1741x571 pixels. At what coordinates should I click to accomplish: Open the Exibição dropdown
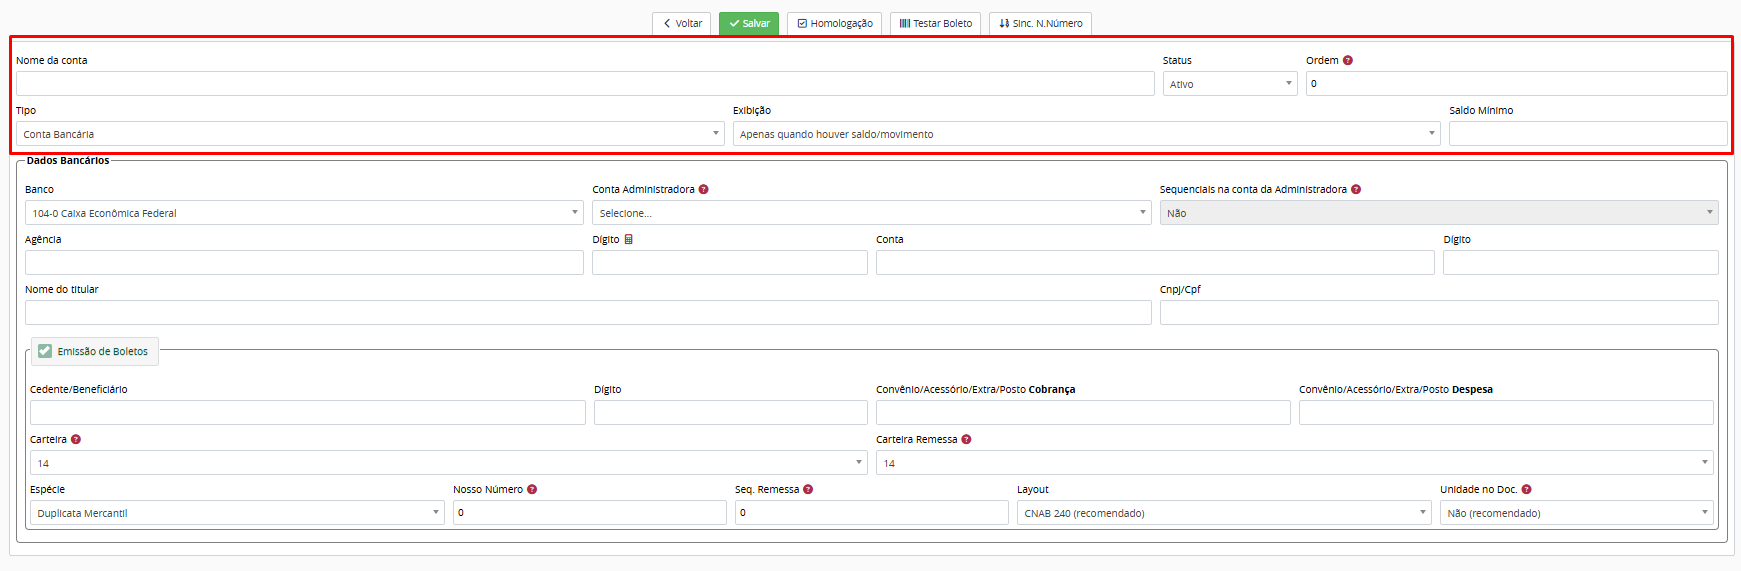click(x=1086, y=134)
